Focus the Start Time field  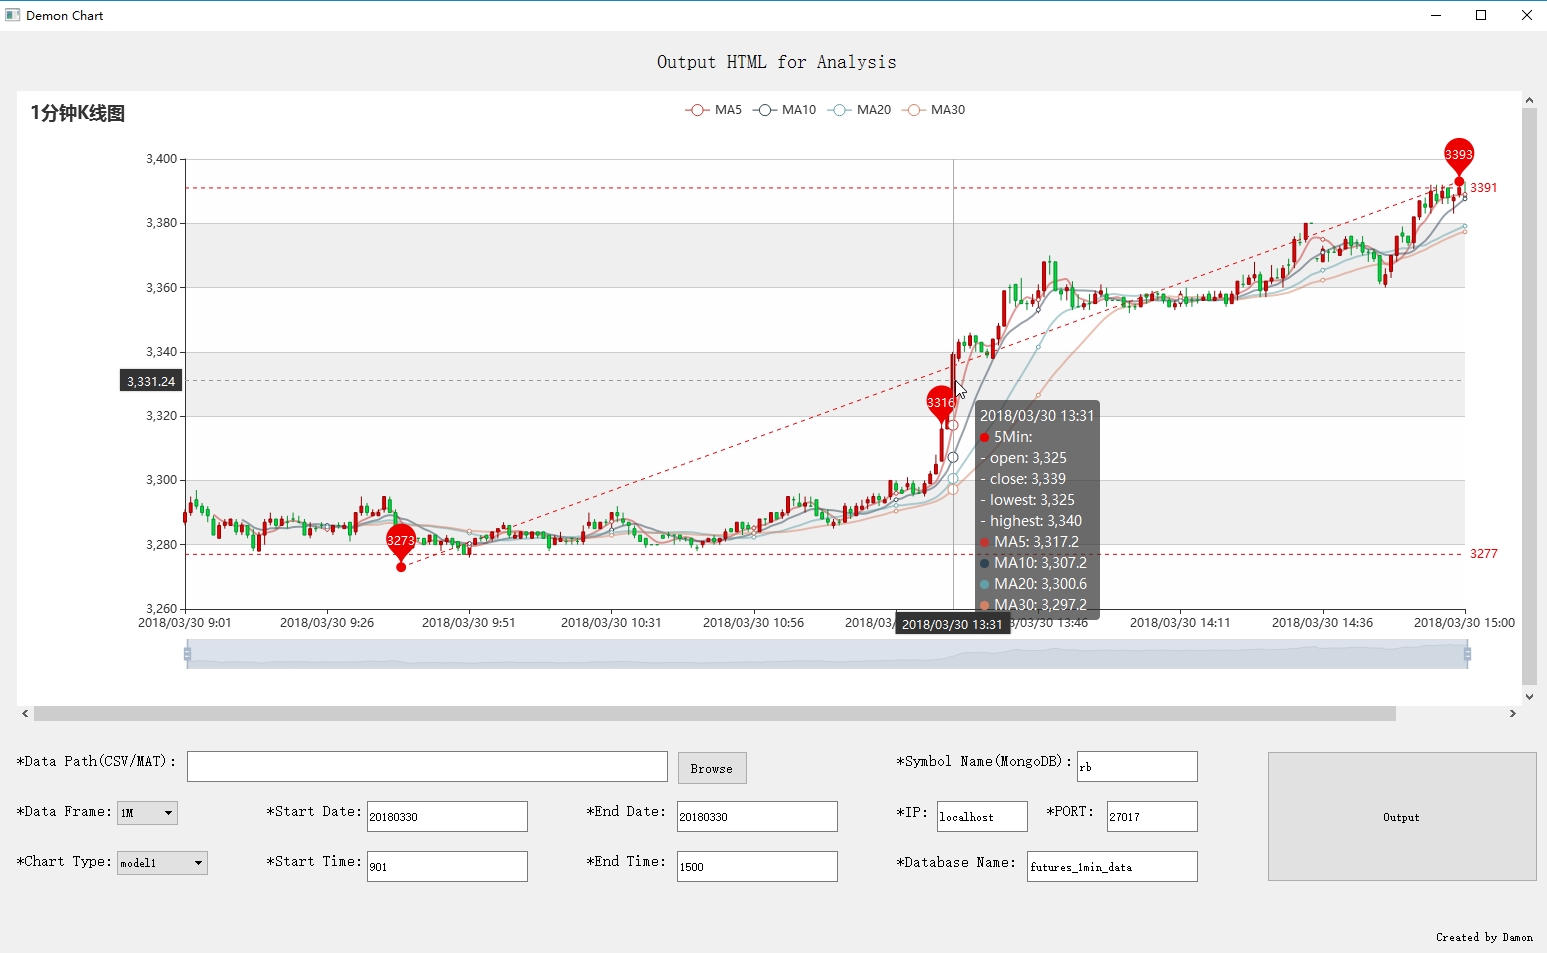(447, 866)
